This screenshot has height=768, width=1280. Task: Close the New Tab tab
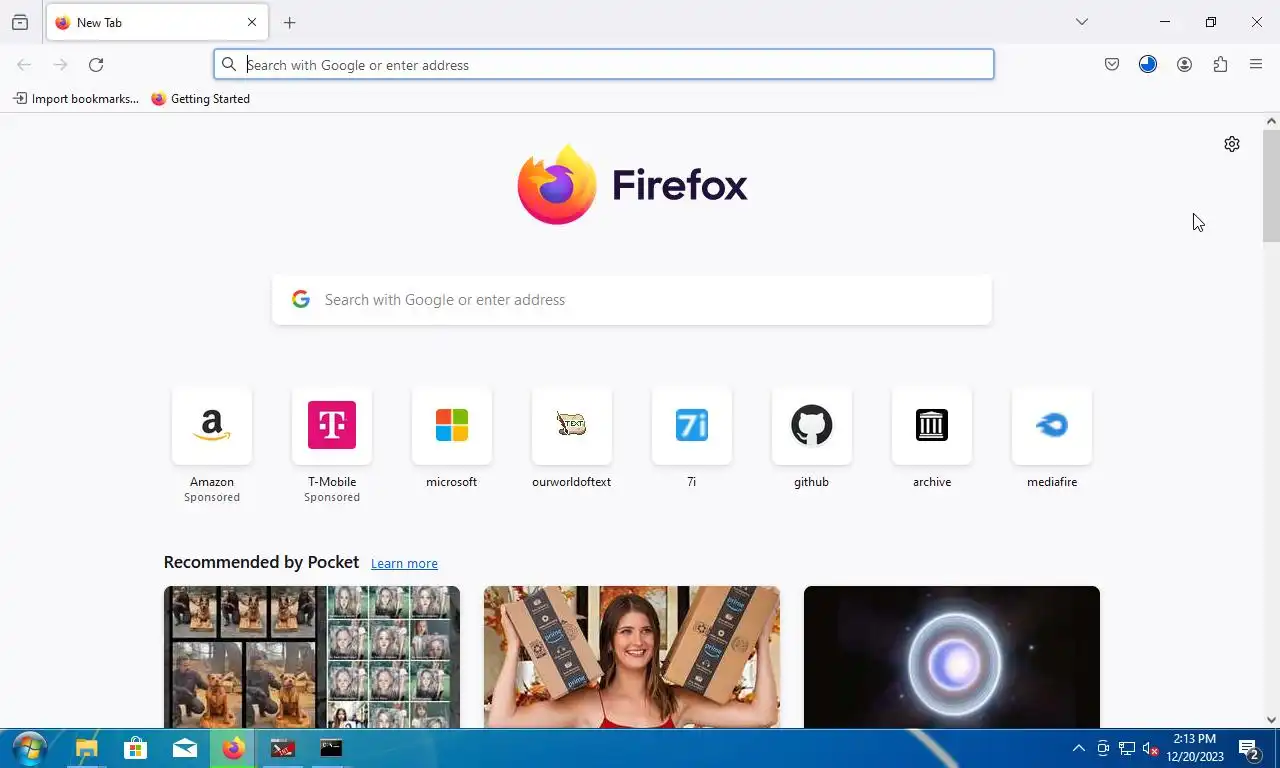point(252,22)
